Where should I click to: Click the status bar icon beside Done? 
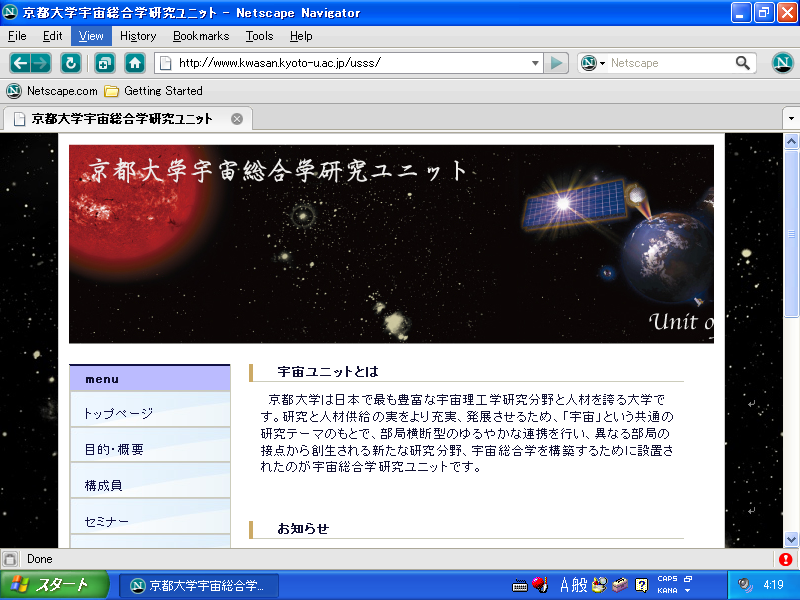[x=10, y=559]
